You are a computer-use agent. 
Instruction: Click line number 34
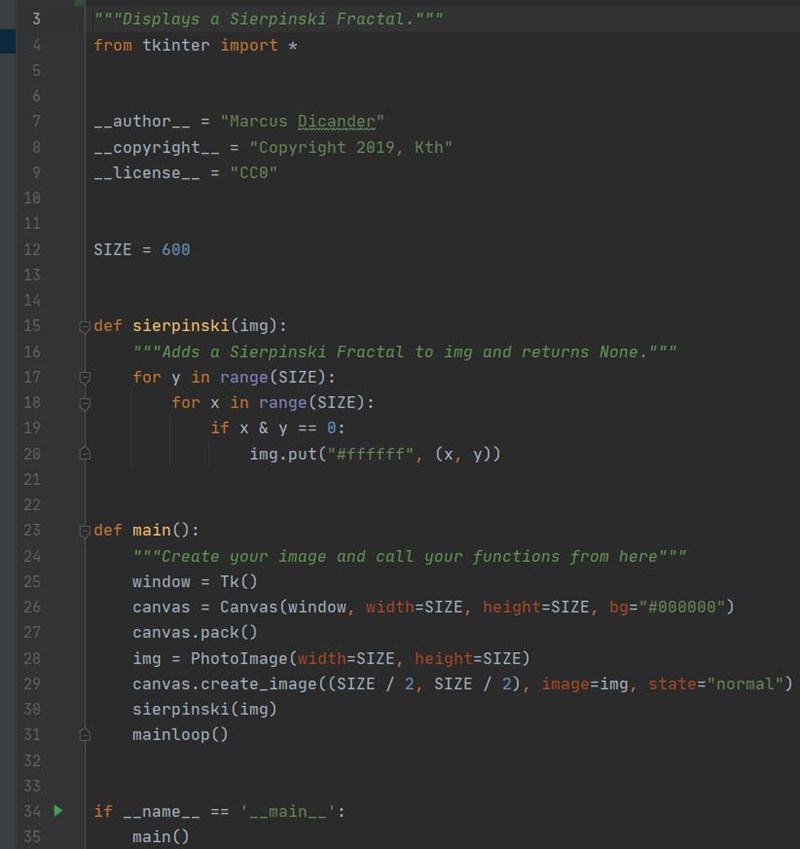point(32,811)
